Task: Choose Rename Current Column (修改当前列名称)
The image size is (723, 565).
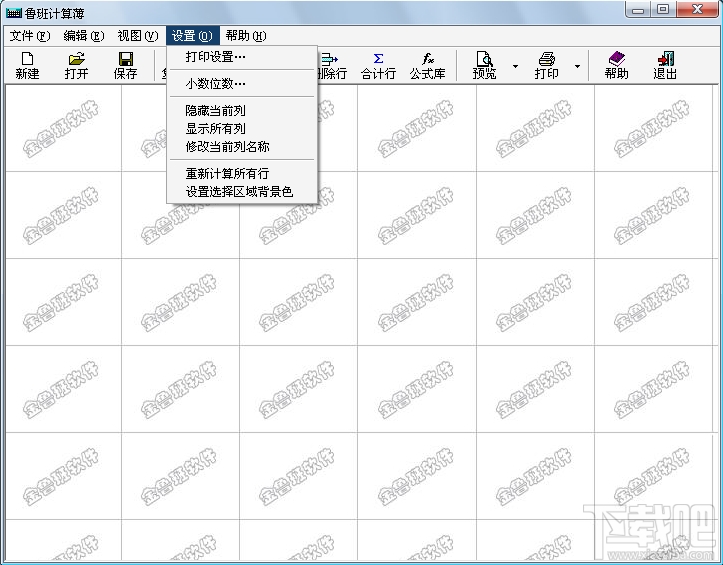Action: point(242,147)
